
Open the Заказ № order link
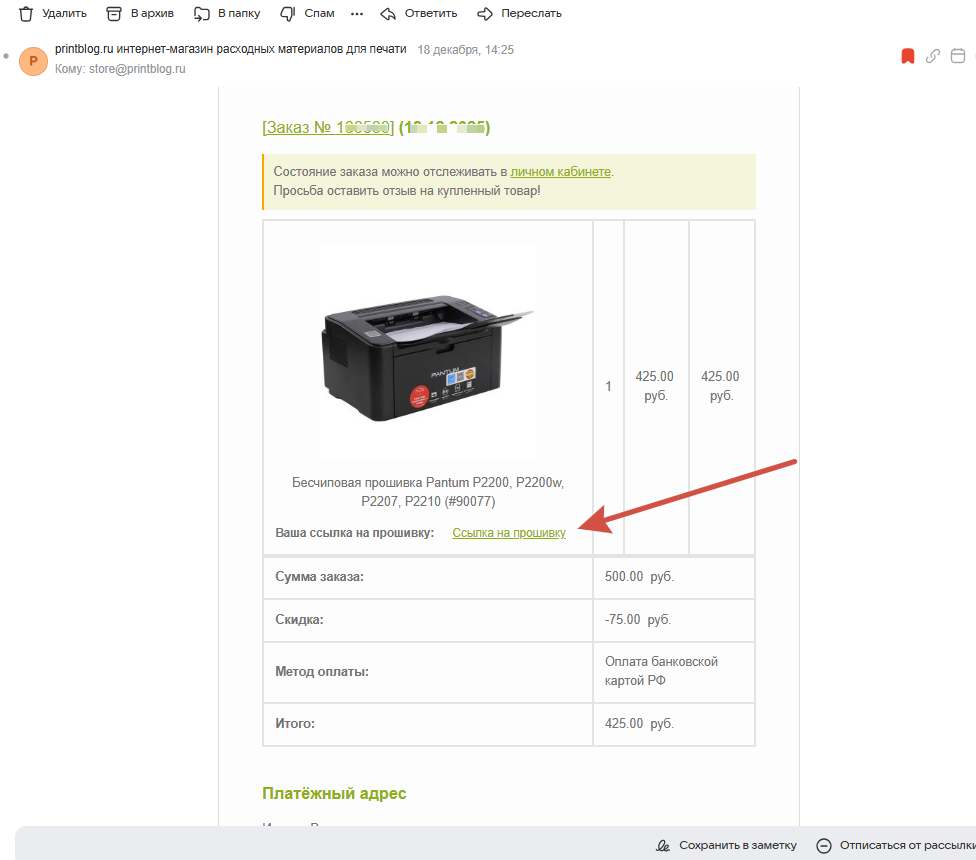tap(328, 127)
